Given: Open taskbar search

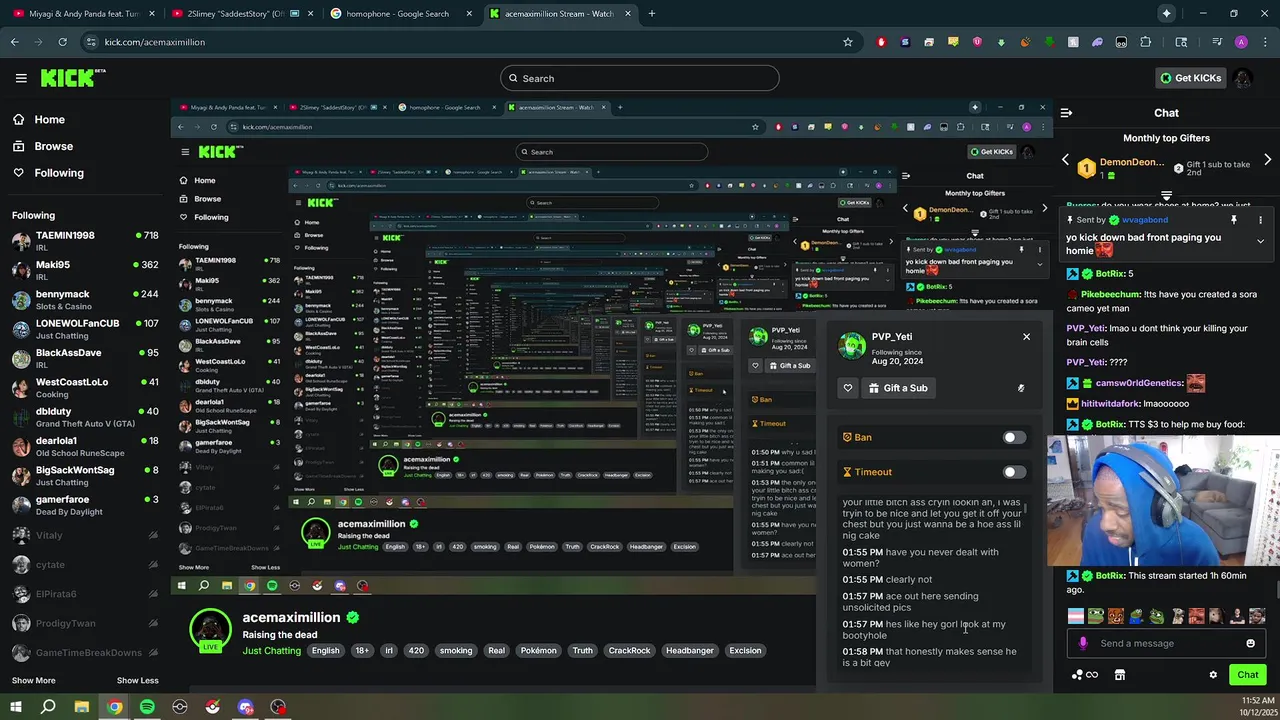Looking at the screenshot, I should tap(48, 707).
